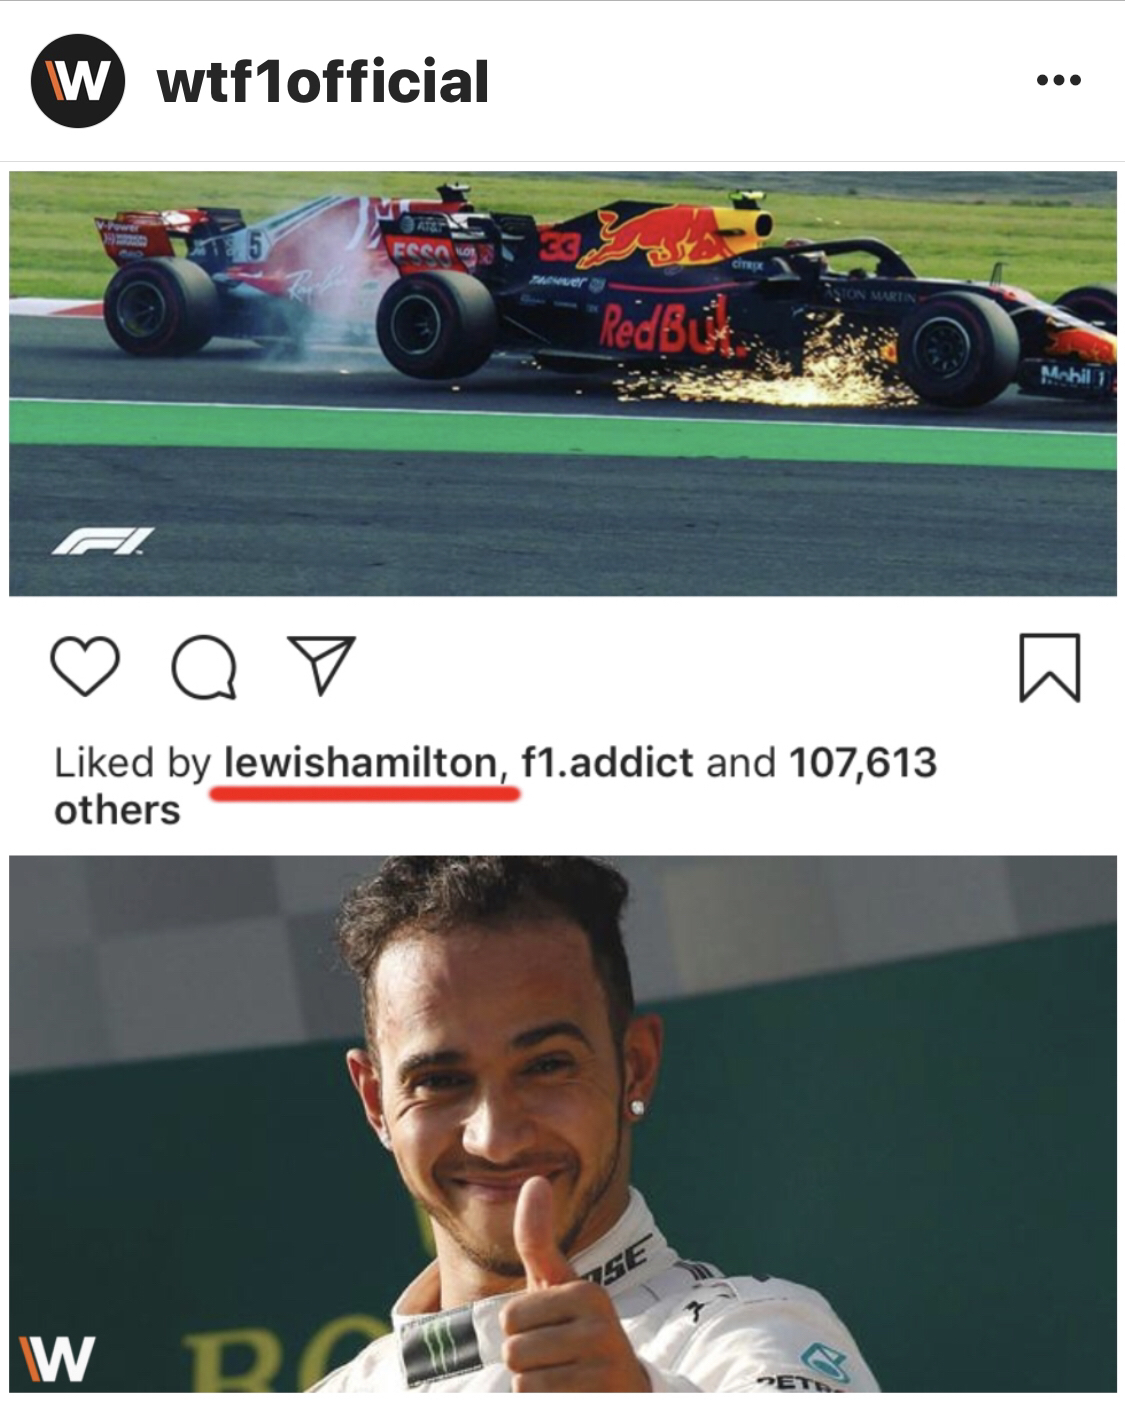1125x1418 pixels.
Task: Open comments via speech bubble icon
Action: (205, 667)
